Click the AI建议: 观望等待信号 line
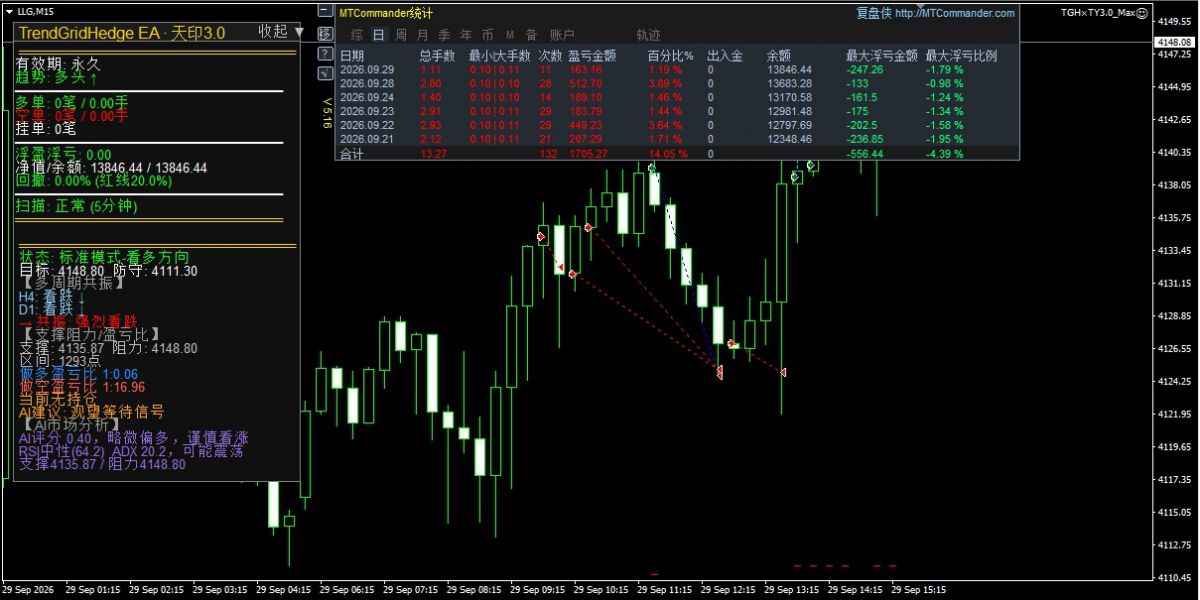The height and width of the screenshot is (600, 1200). tap(91, 411)
